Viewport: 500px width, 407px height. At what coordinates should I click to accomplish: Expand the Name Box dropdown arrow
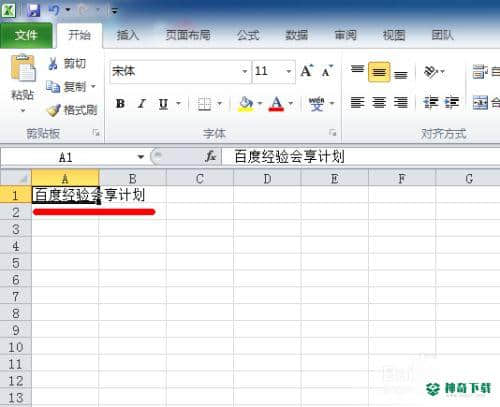point(141,157)
